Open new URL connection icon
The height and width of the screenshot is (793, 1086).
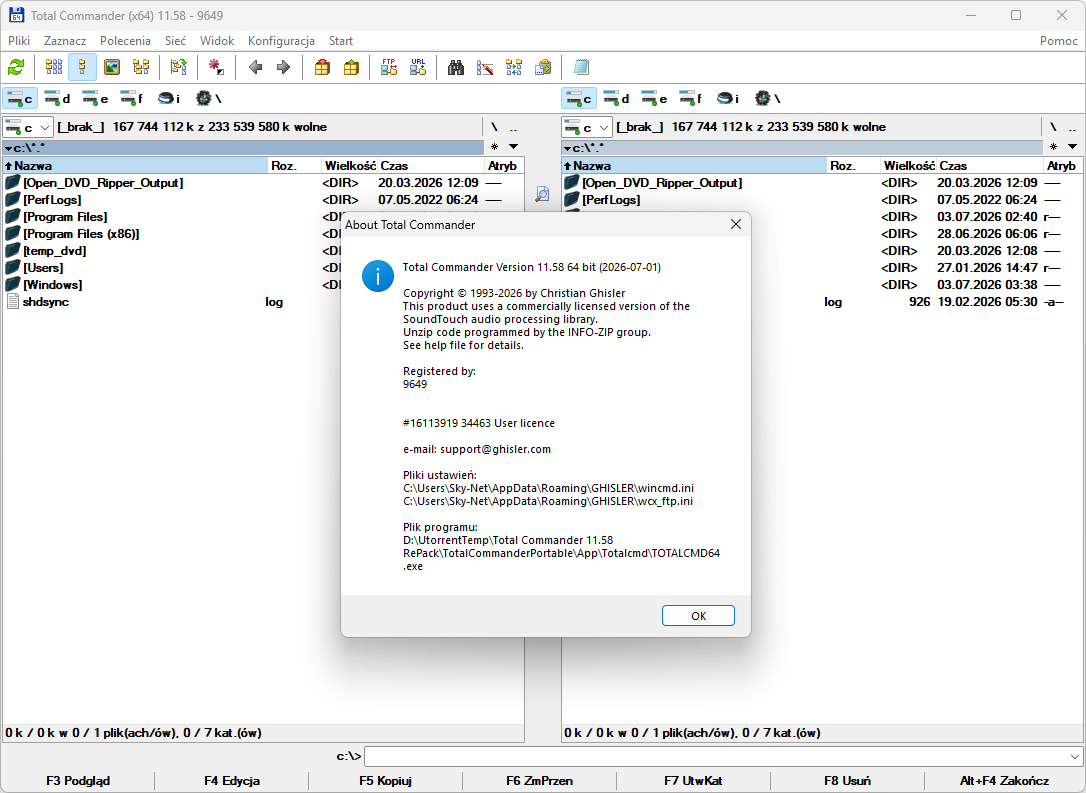coord(418,67)
